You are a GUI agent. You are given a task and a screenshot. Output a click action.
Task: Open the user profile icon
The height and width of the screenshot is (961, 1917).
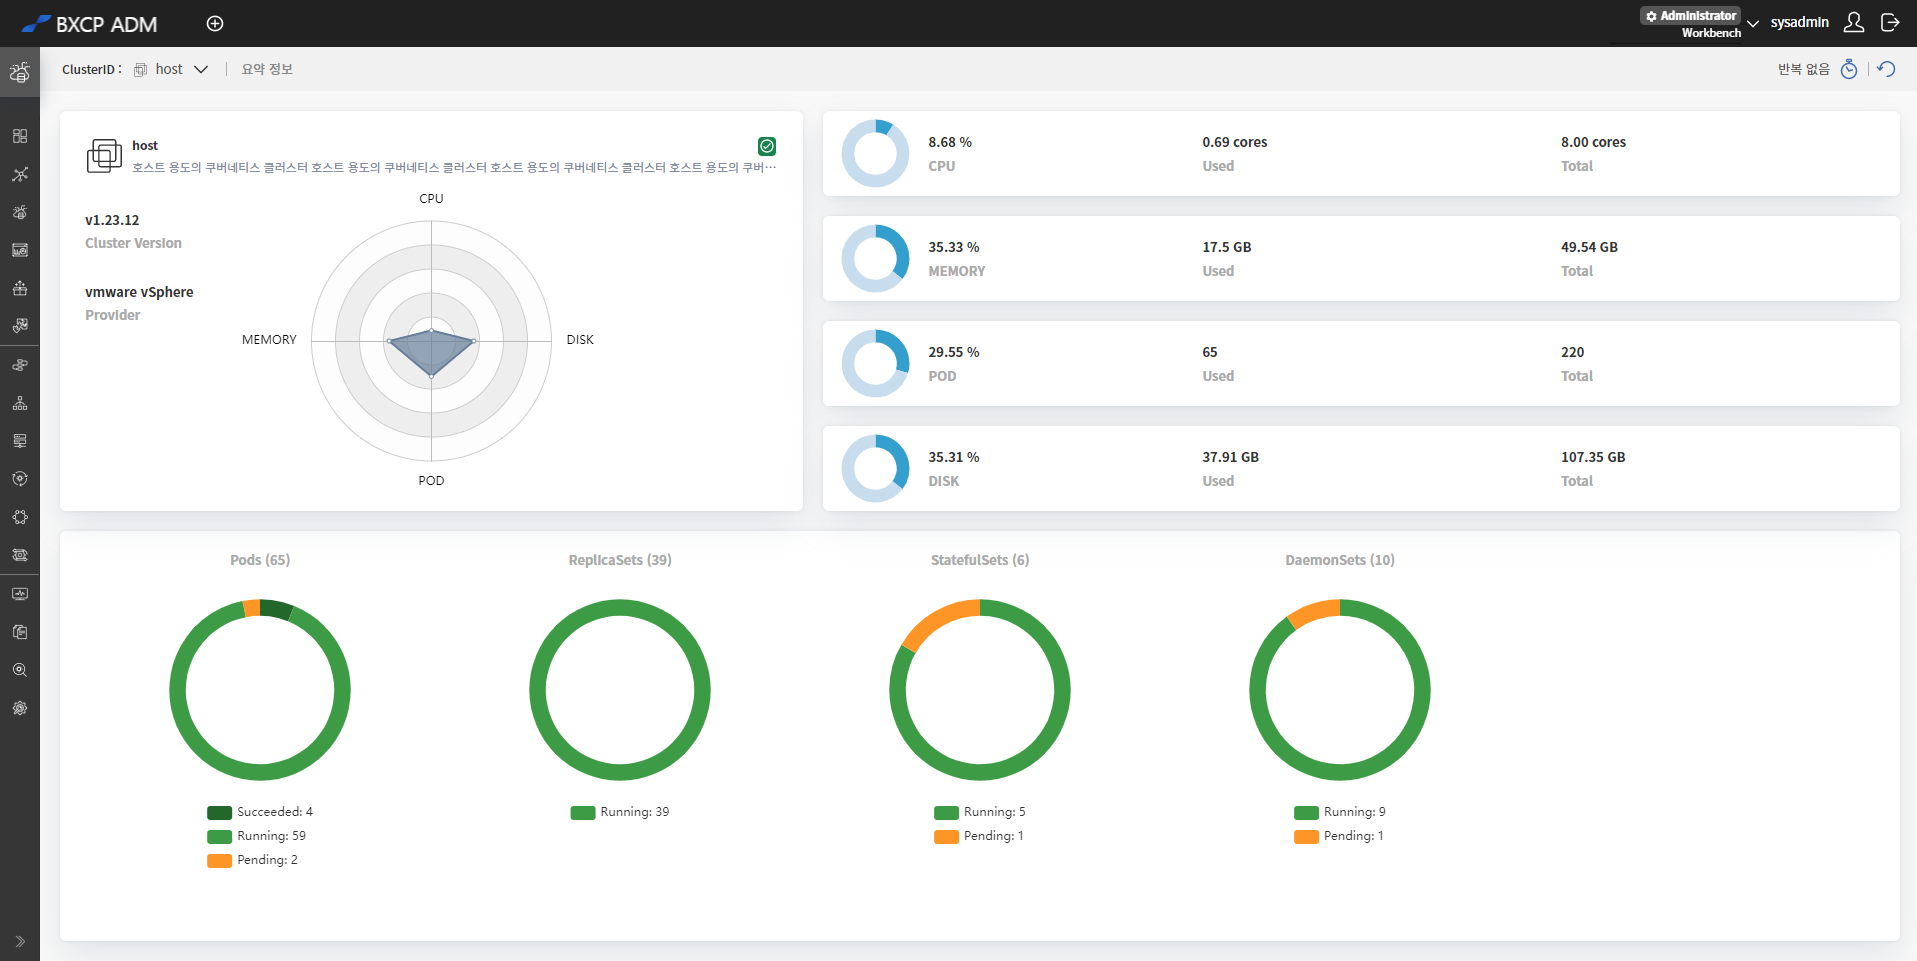1853,22
